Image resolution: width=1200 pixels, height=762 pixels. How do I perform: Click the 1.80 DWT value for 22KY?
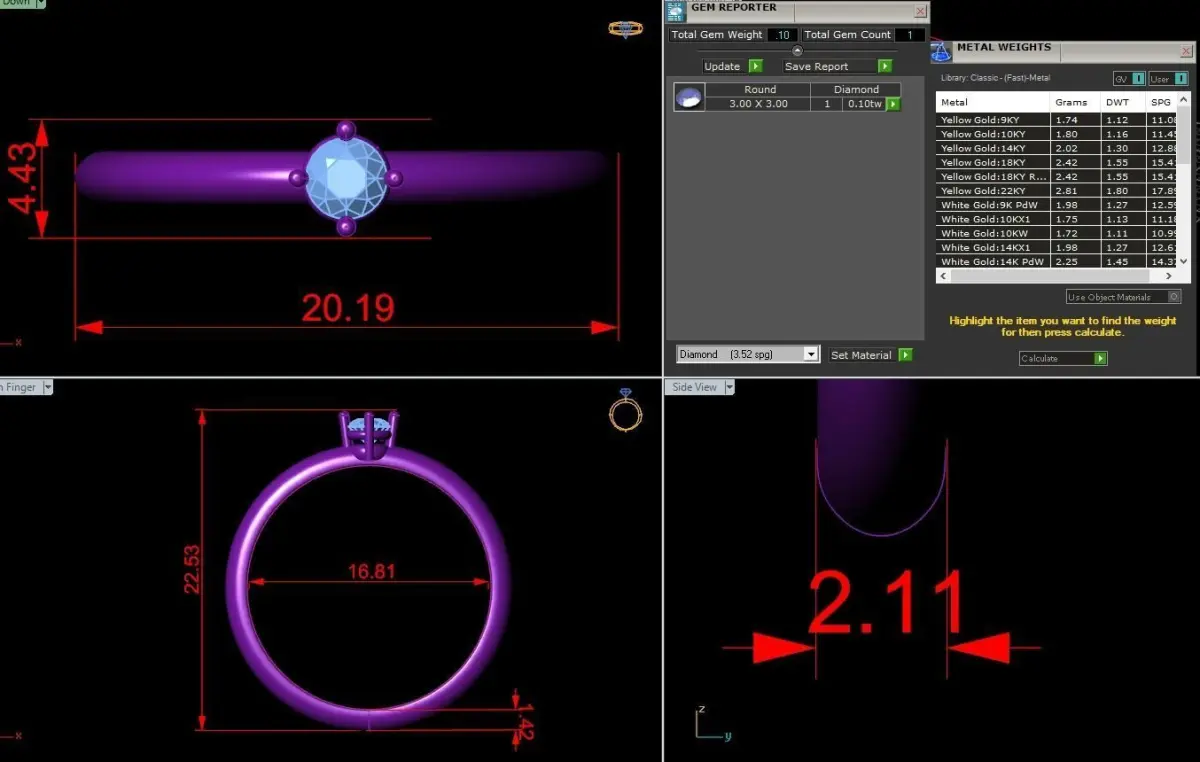[1116, 190]
